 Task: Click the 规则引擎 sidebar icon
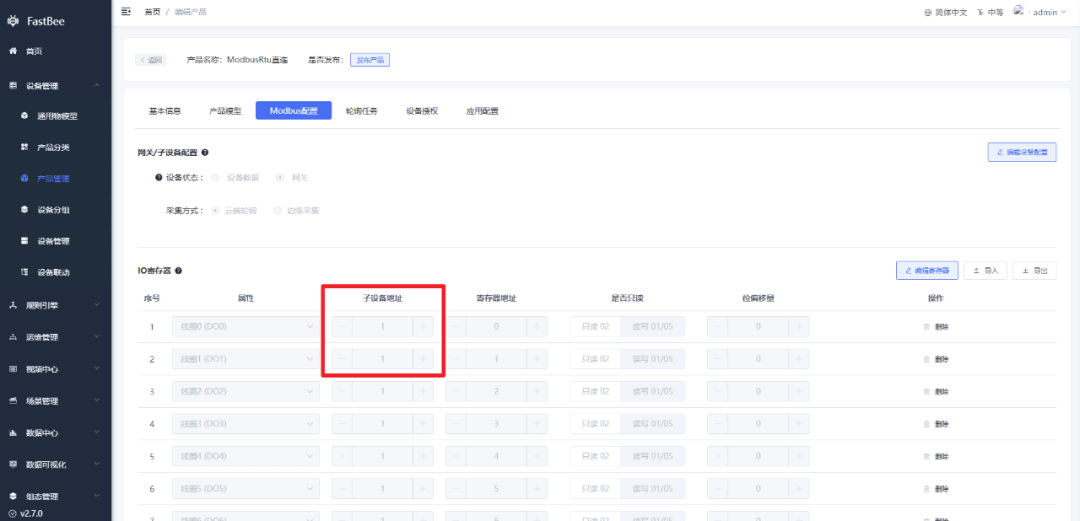pos(12,305)
